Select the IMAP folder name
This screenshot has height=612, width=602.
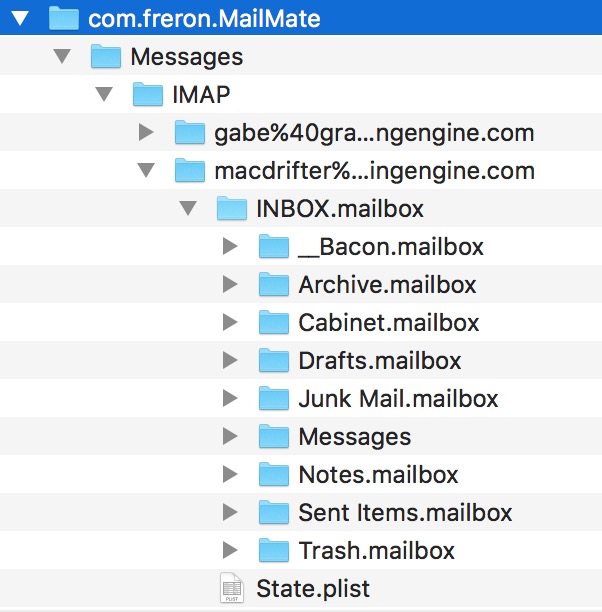[201, 94]
